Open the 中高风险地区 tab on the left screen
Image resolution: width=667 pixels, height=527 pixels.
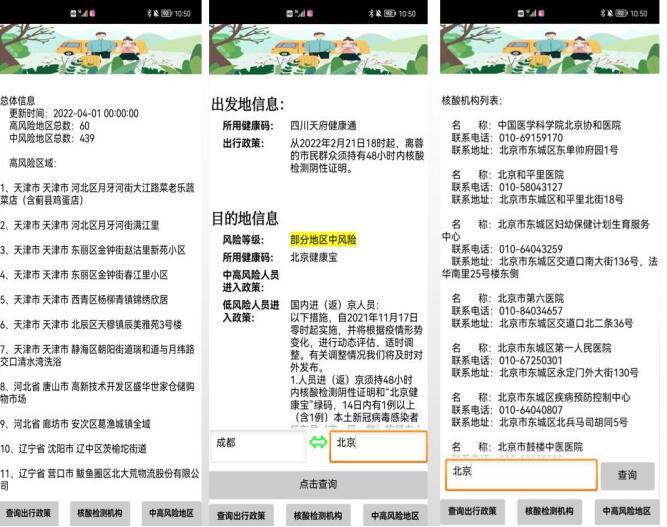[x=172, y=514]
